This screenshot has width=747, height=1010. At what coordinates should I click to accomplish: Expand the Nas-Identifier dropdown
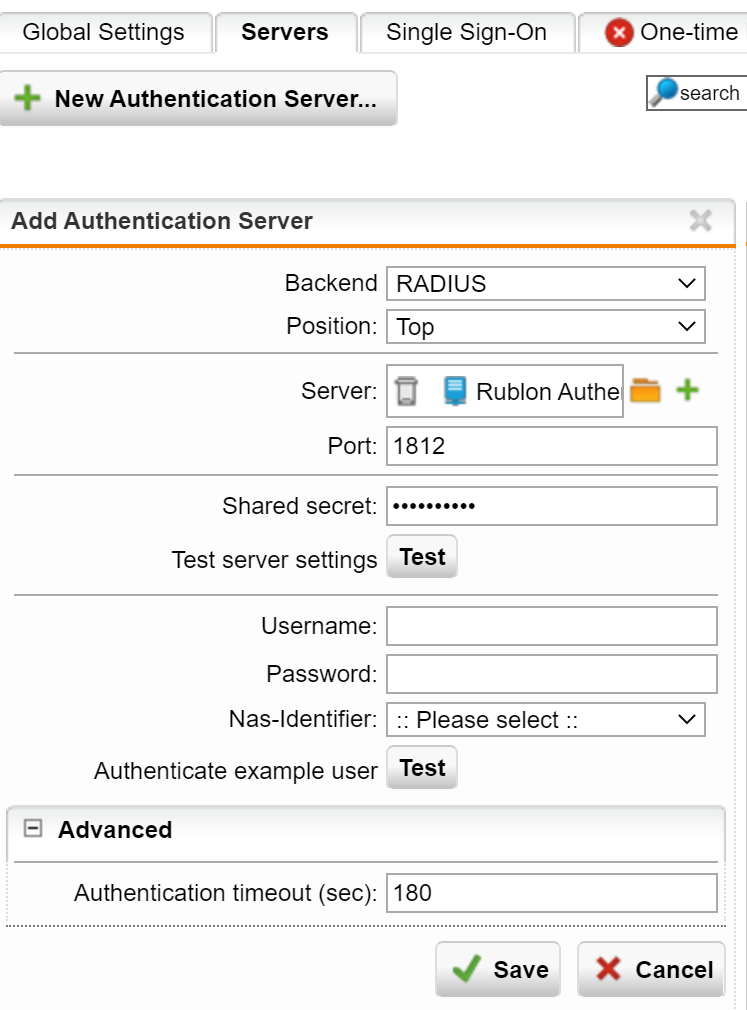545,720
